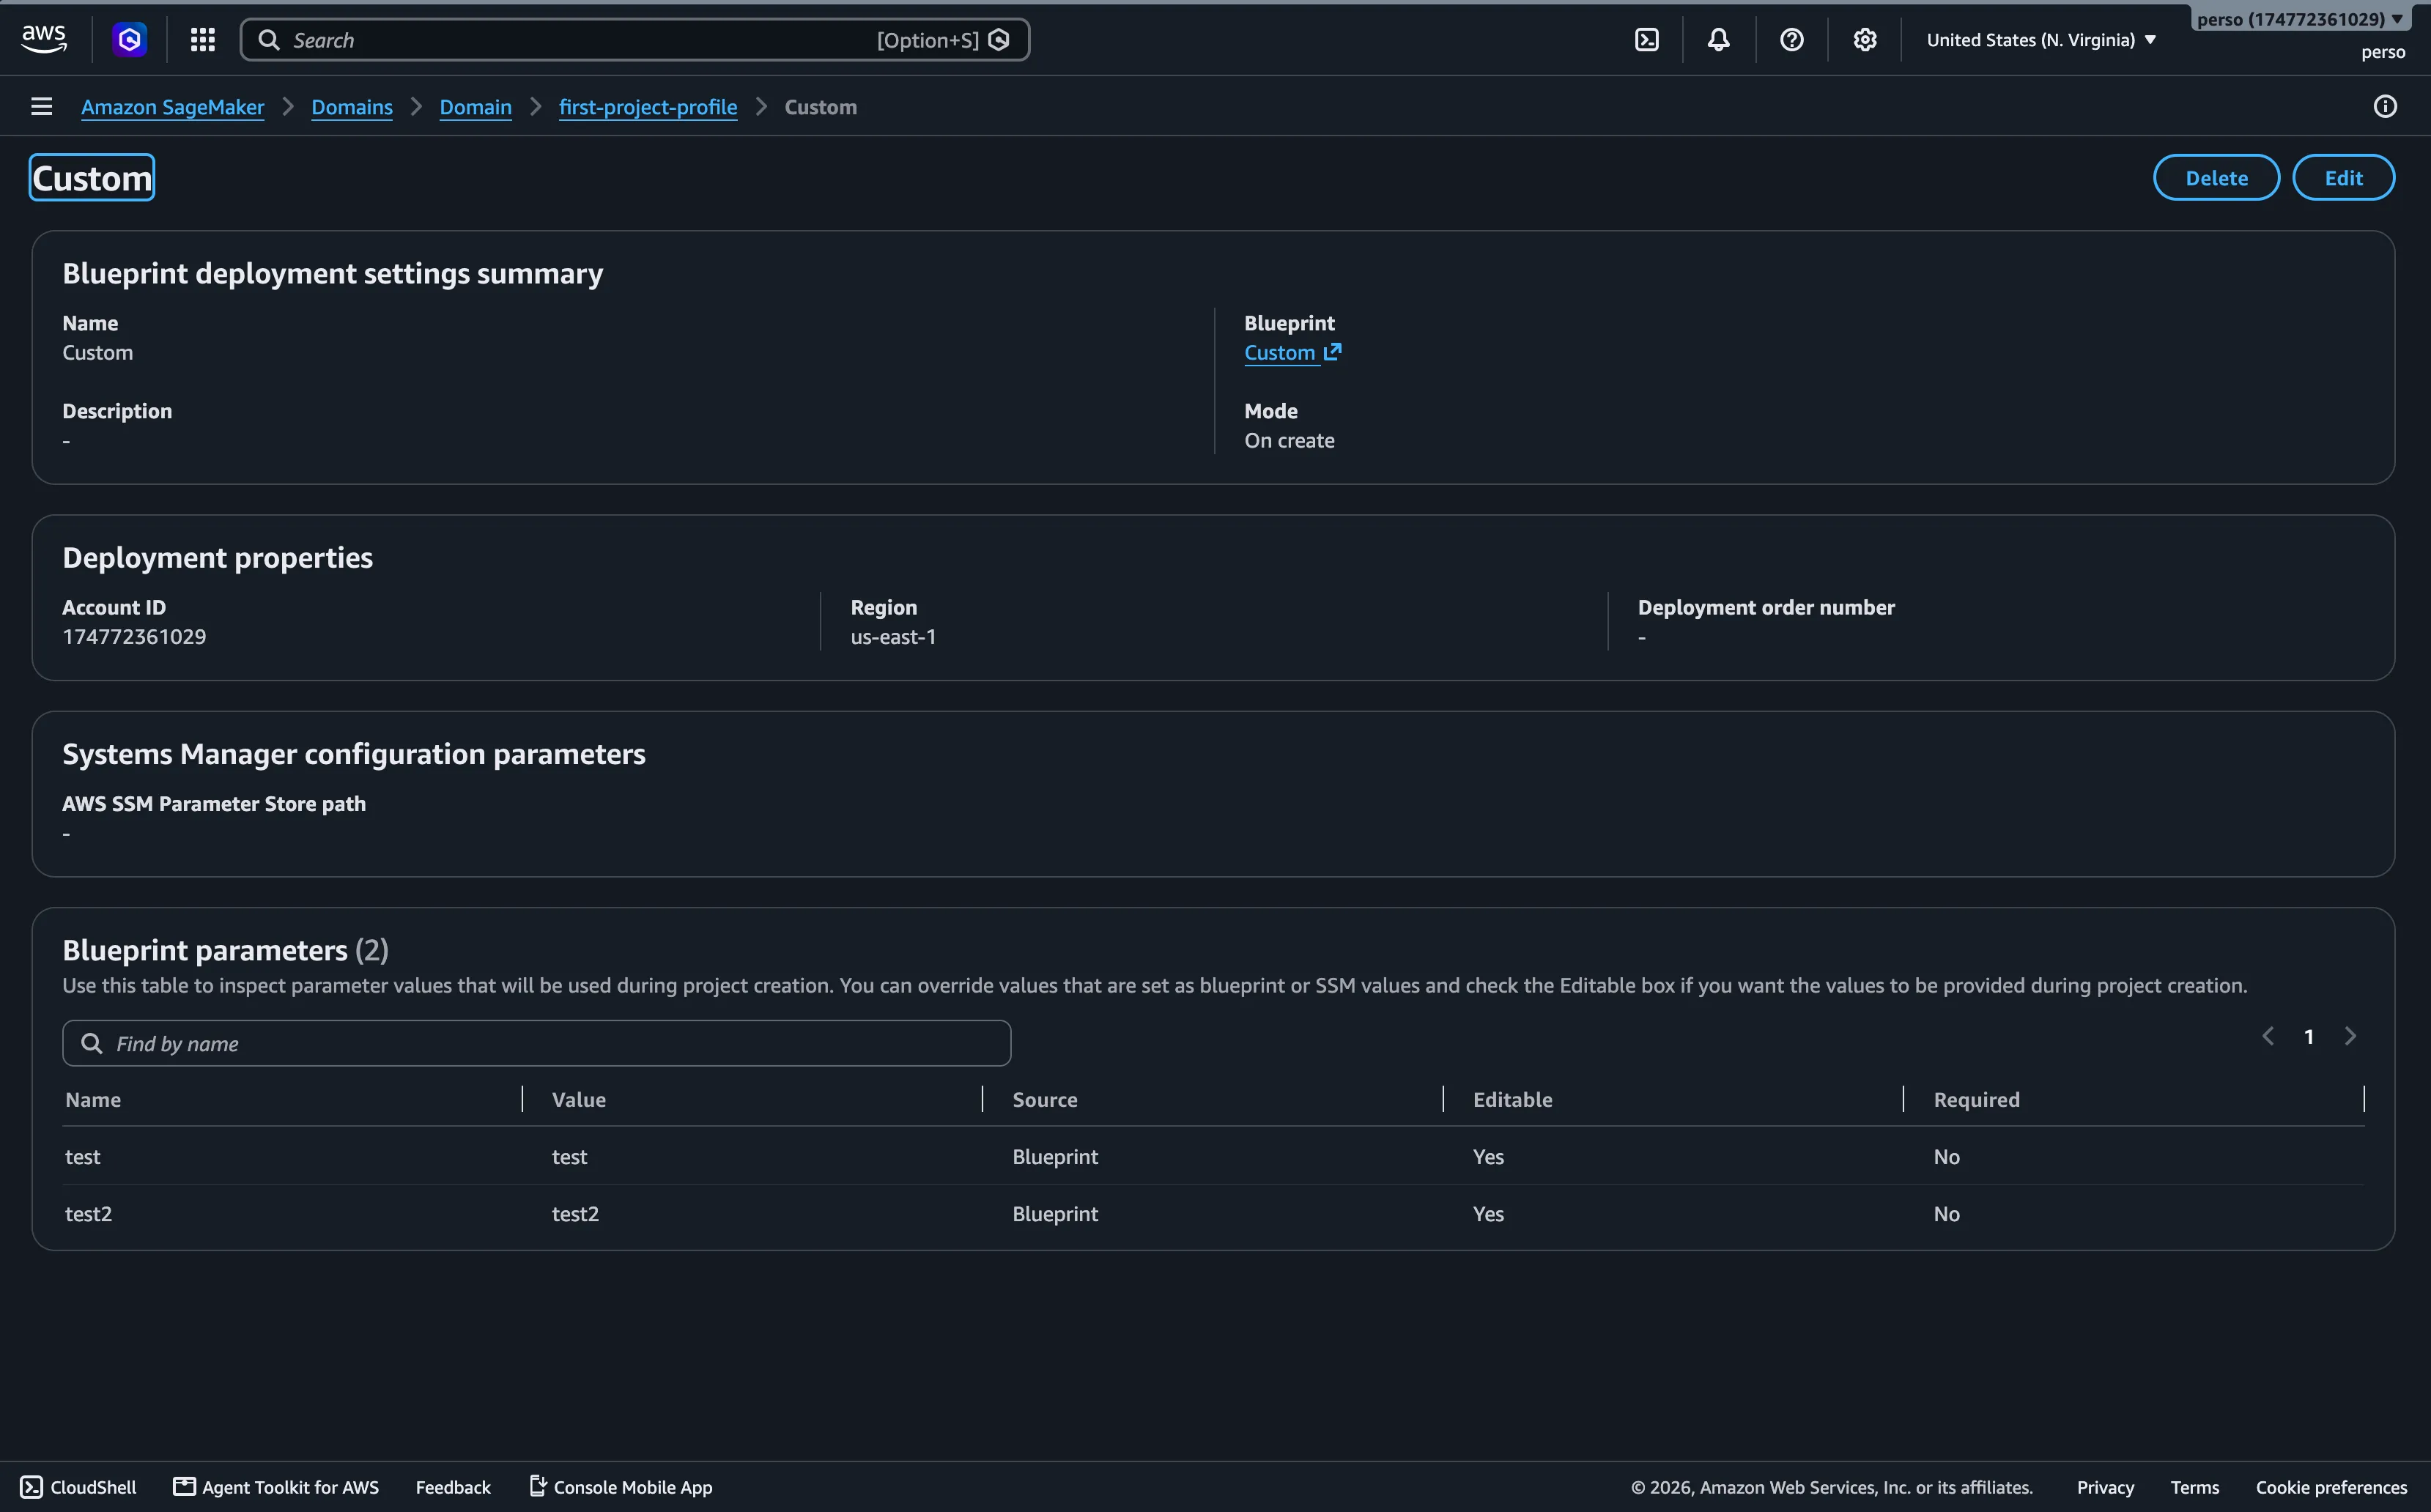
Task: Open Agent Toolkit for AWS in the footer
Action: (x=276, y=1487)
